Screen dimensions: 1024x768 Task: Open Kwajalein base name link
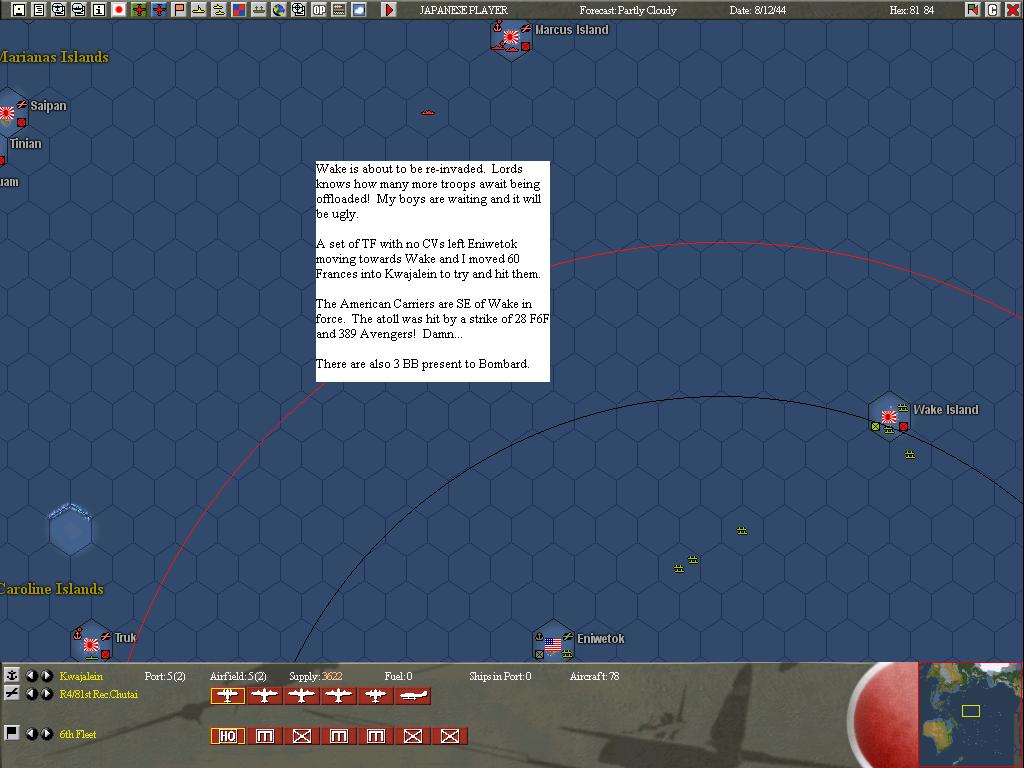coord(81,676)
